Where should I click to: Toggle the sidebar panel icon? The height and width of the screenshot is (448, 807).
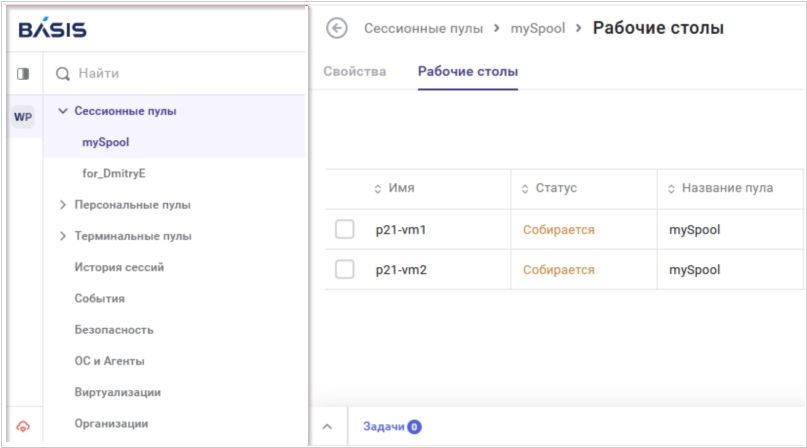(x=23, y=74)
